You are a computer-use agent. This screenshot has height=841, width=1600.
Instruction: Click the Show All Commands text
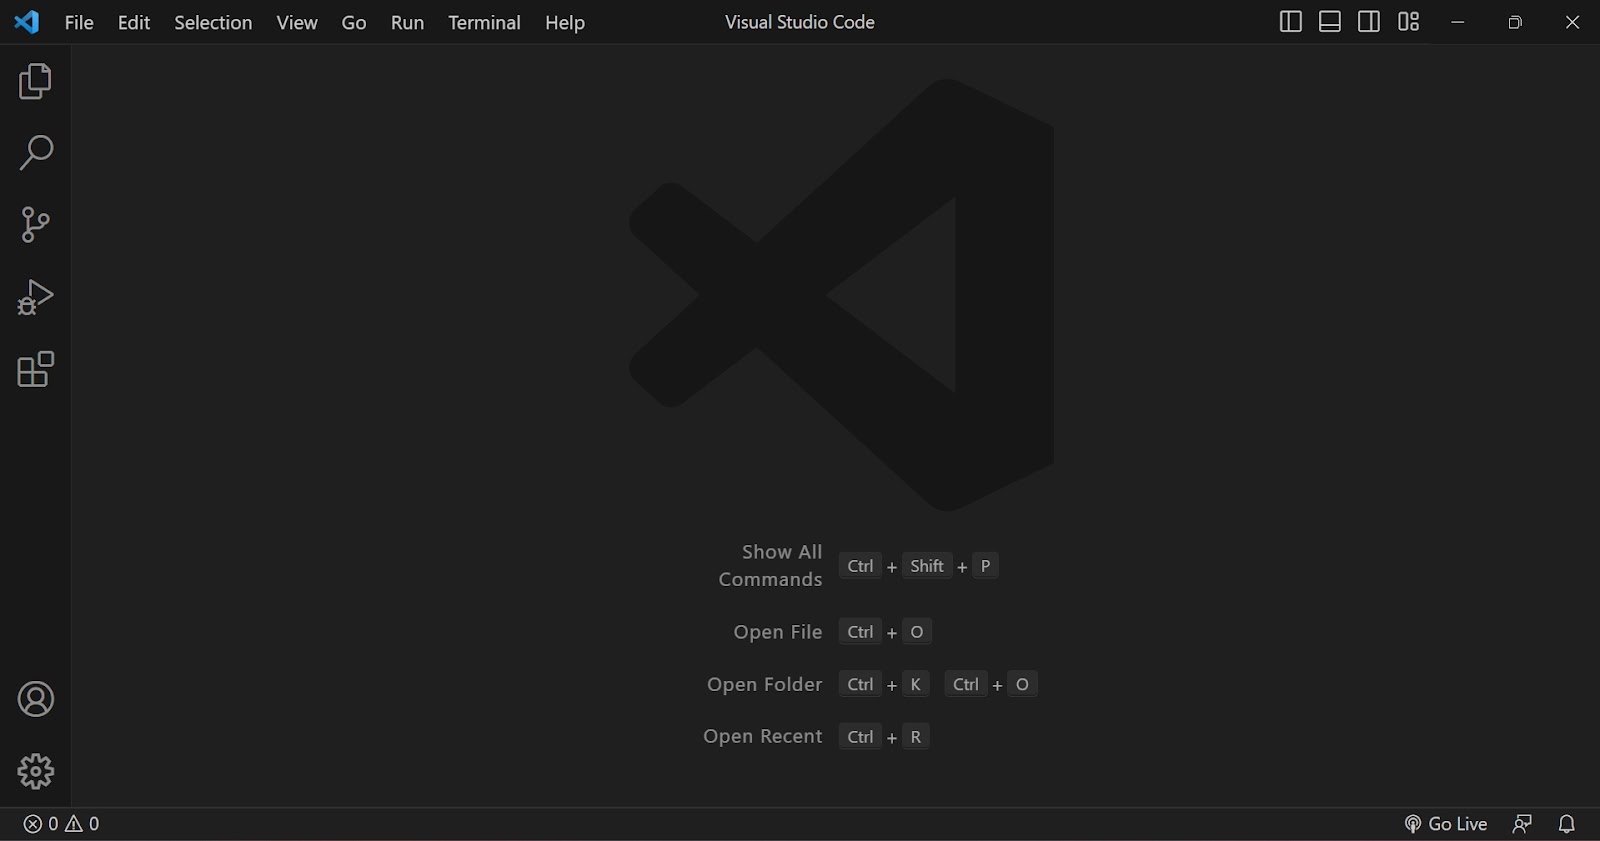point(770,565)
